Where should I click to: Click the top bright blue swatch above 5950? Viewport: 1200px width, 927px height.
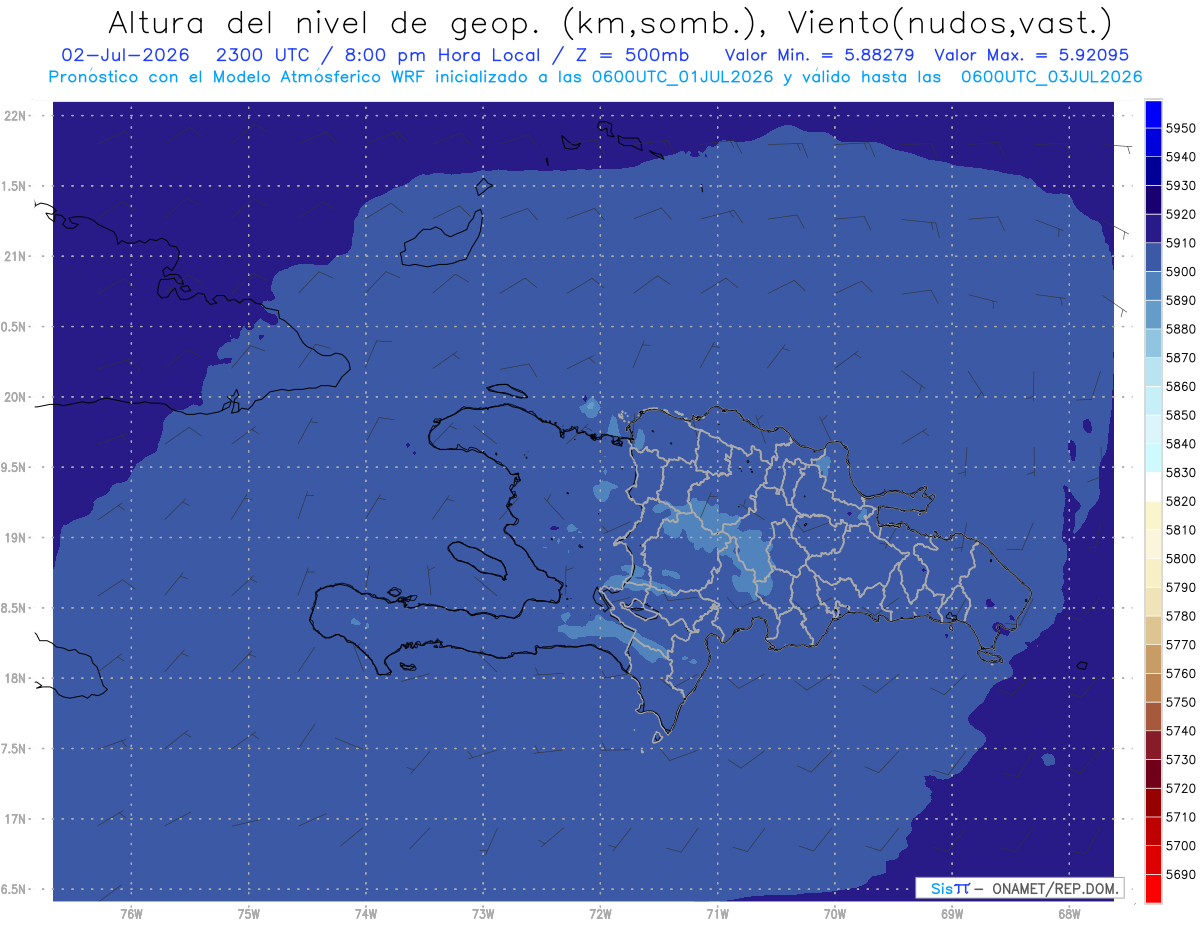pos(1153,114)
